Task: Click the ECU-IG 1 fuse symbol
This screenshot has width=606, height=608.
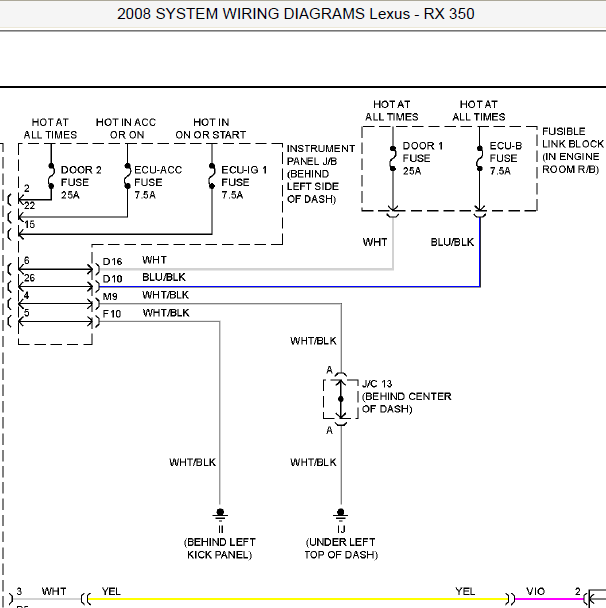Action: [x=212, y=176]
